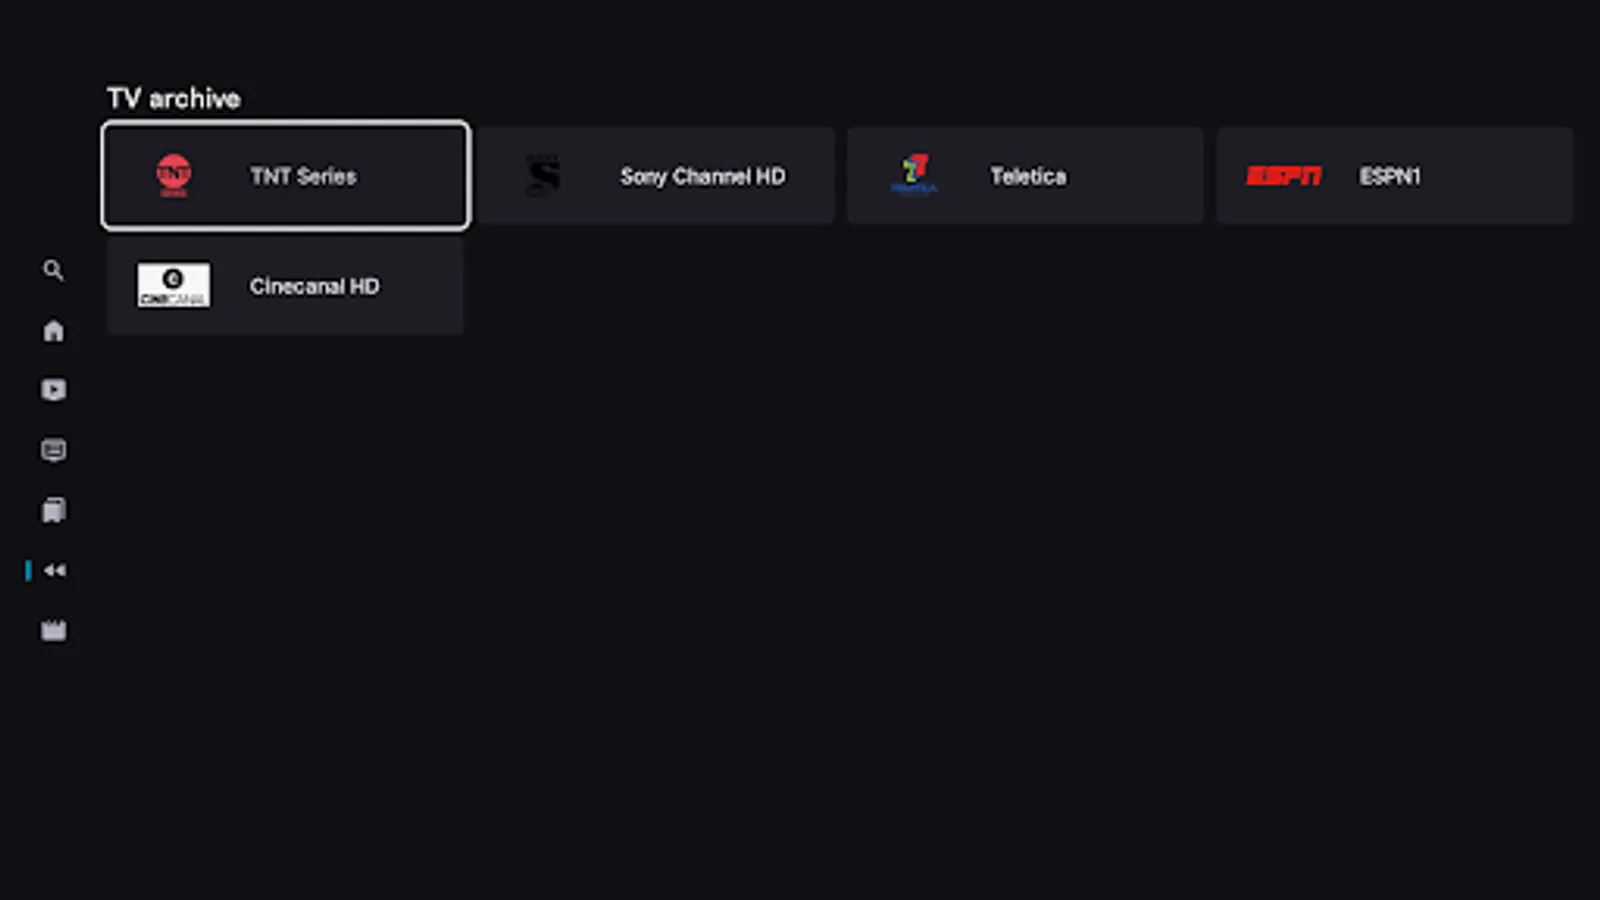Open the calendar section in the sidebar
Viewport: 1600px width, 900px height.
[x=53, y=630]
